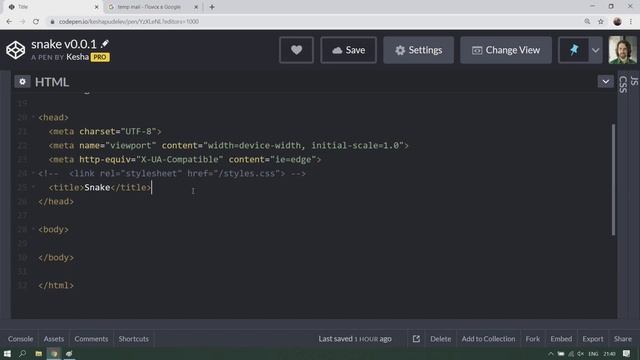Open Export options
This screenshot has width=640, height=360.
pos(593,339)
